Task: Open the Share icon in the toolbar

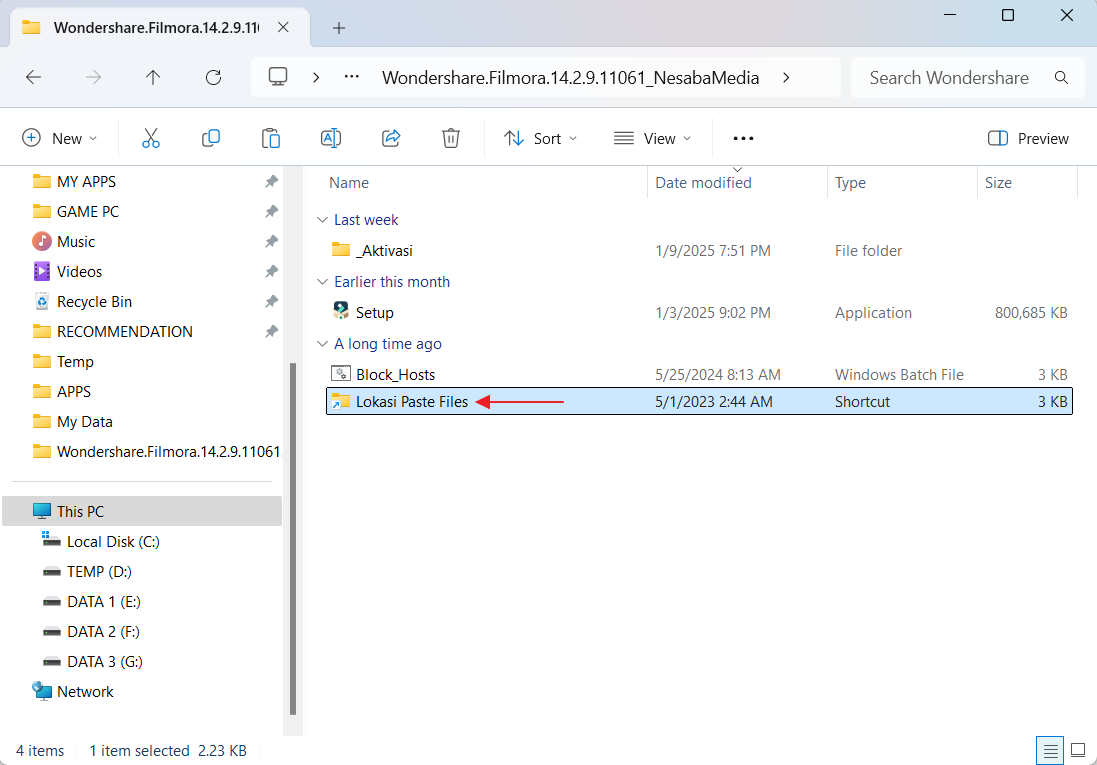Action: 391,138
